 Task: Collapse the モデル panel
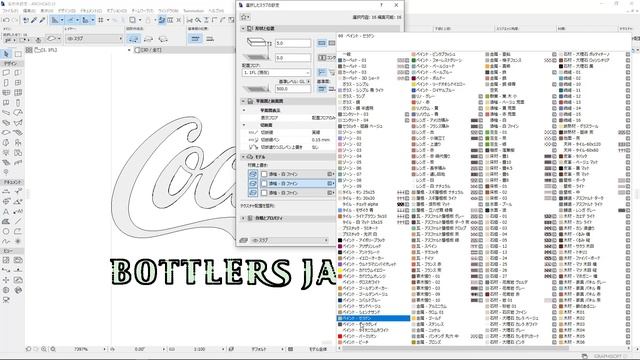click(244, 157)
